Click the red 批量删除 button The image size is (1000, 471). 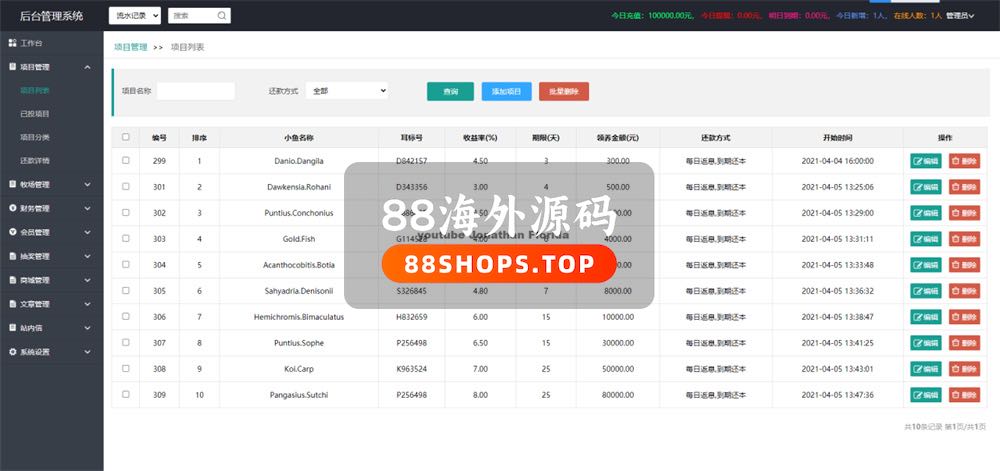coord(564,91)
